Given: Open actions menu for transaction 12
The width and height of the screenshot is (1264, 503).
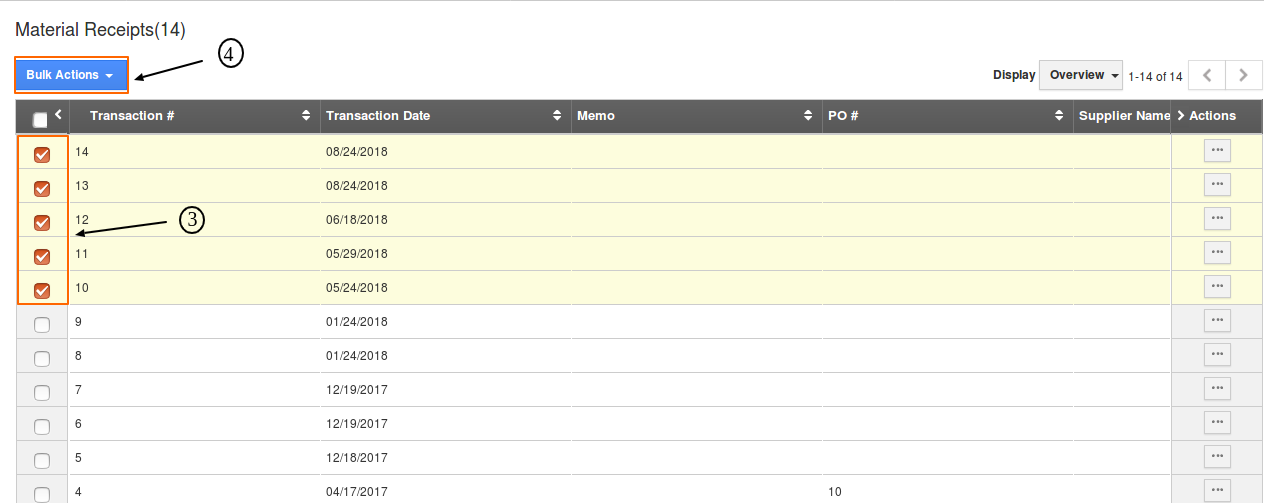Looking at the screenshot, I should (x=1217, y=219).
